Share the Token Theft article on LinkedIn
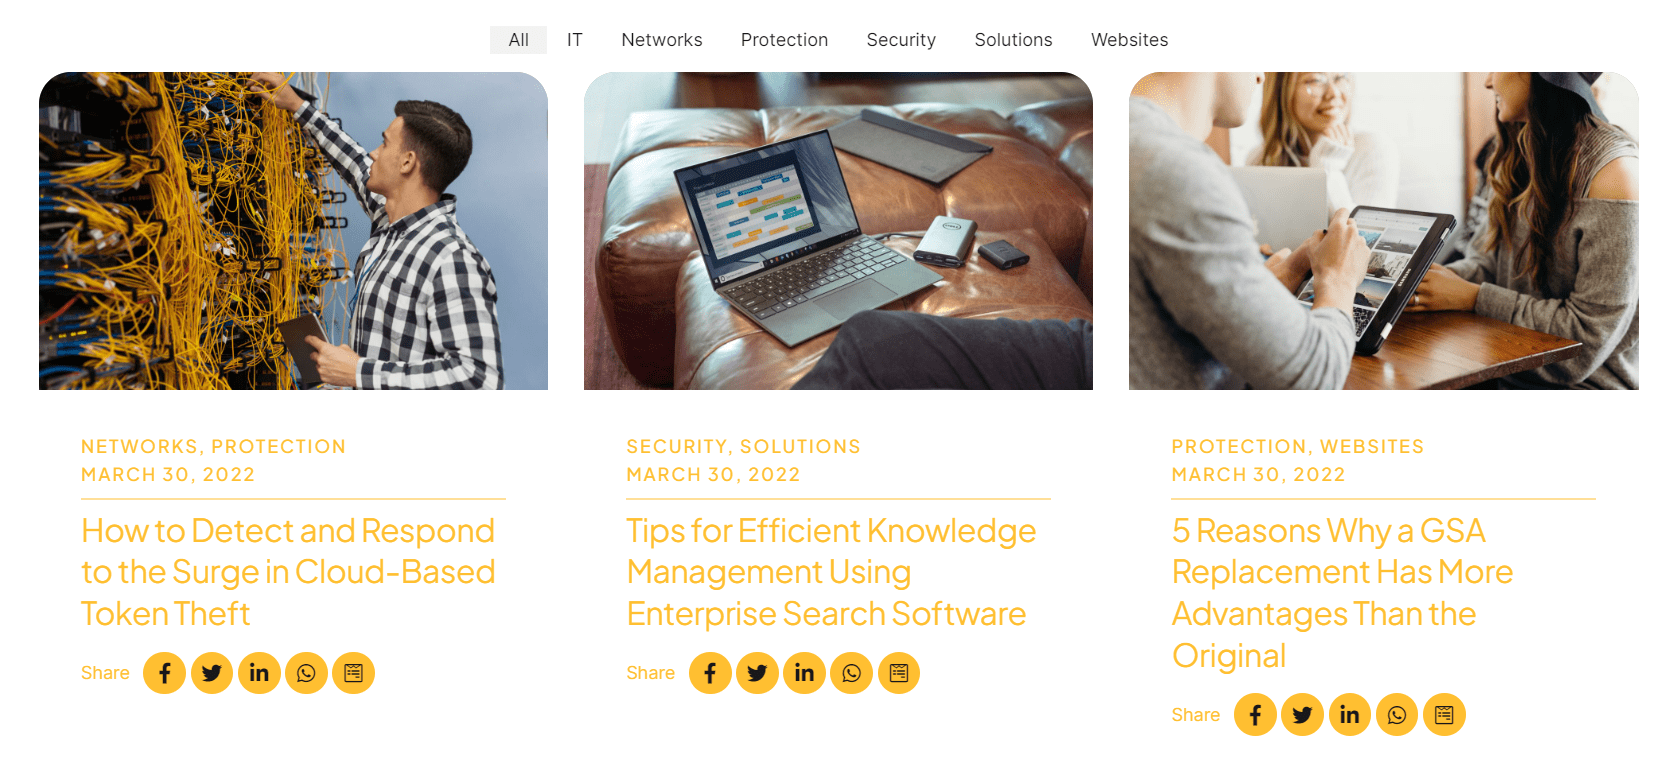The width and height of the screenshot is (1667, 767). [x=259, y=673]
